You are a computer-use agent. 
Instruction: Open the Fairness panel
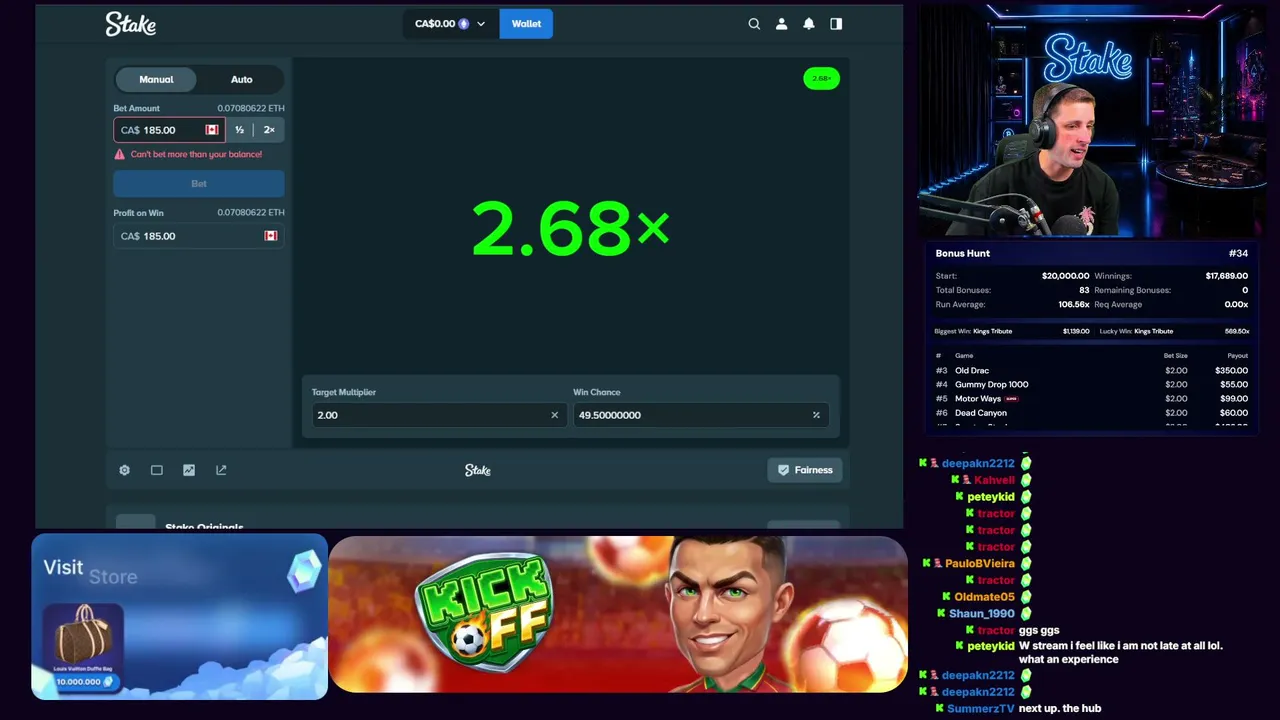point(805,470)
